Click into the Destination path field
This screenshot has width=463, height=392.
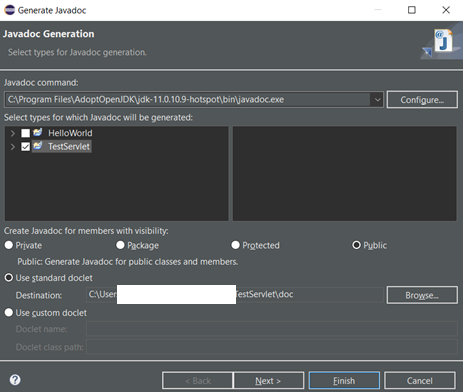(x=235, y=295)
